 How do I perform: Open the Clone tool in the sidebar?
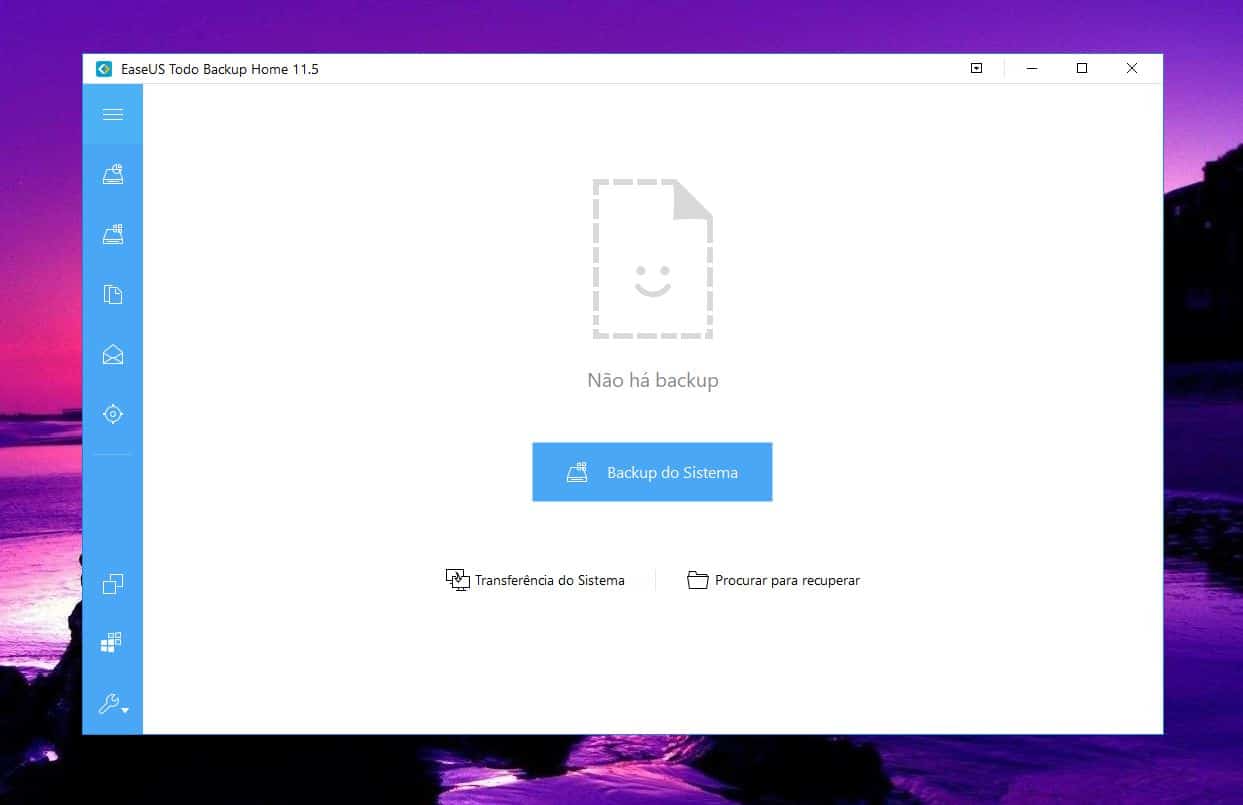coord(113,583)
